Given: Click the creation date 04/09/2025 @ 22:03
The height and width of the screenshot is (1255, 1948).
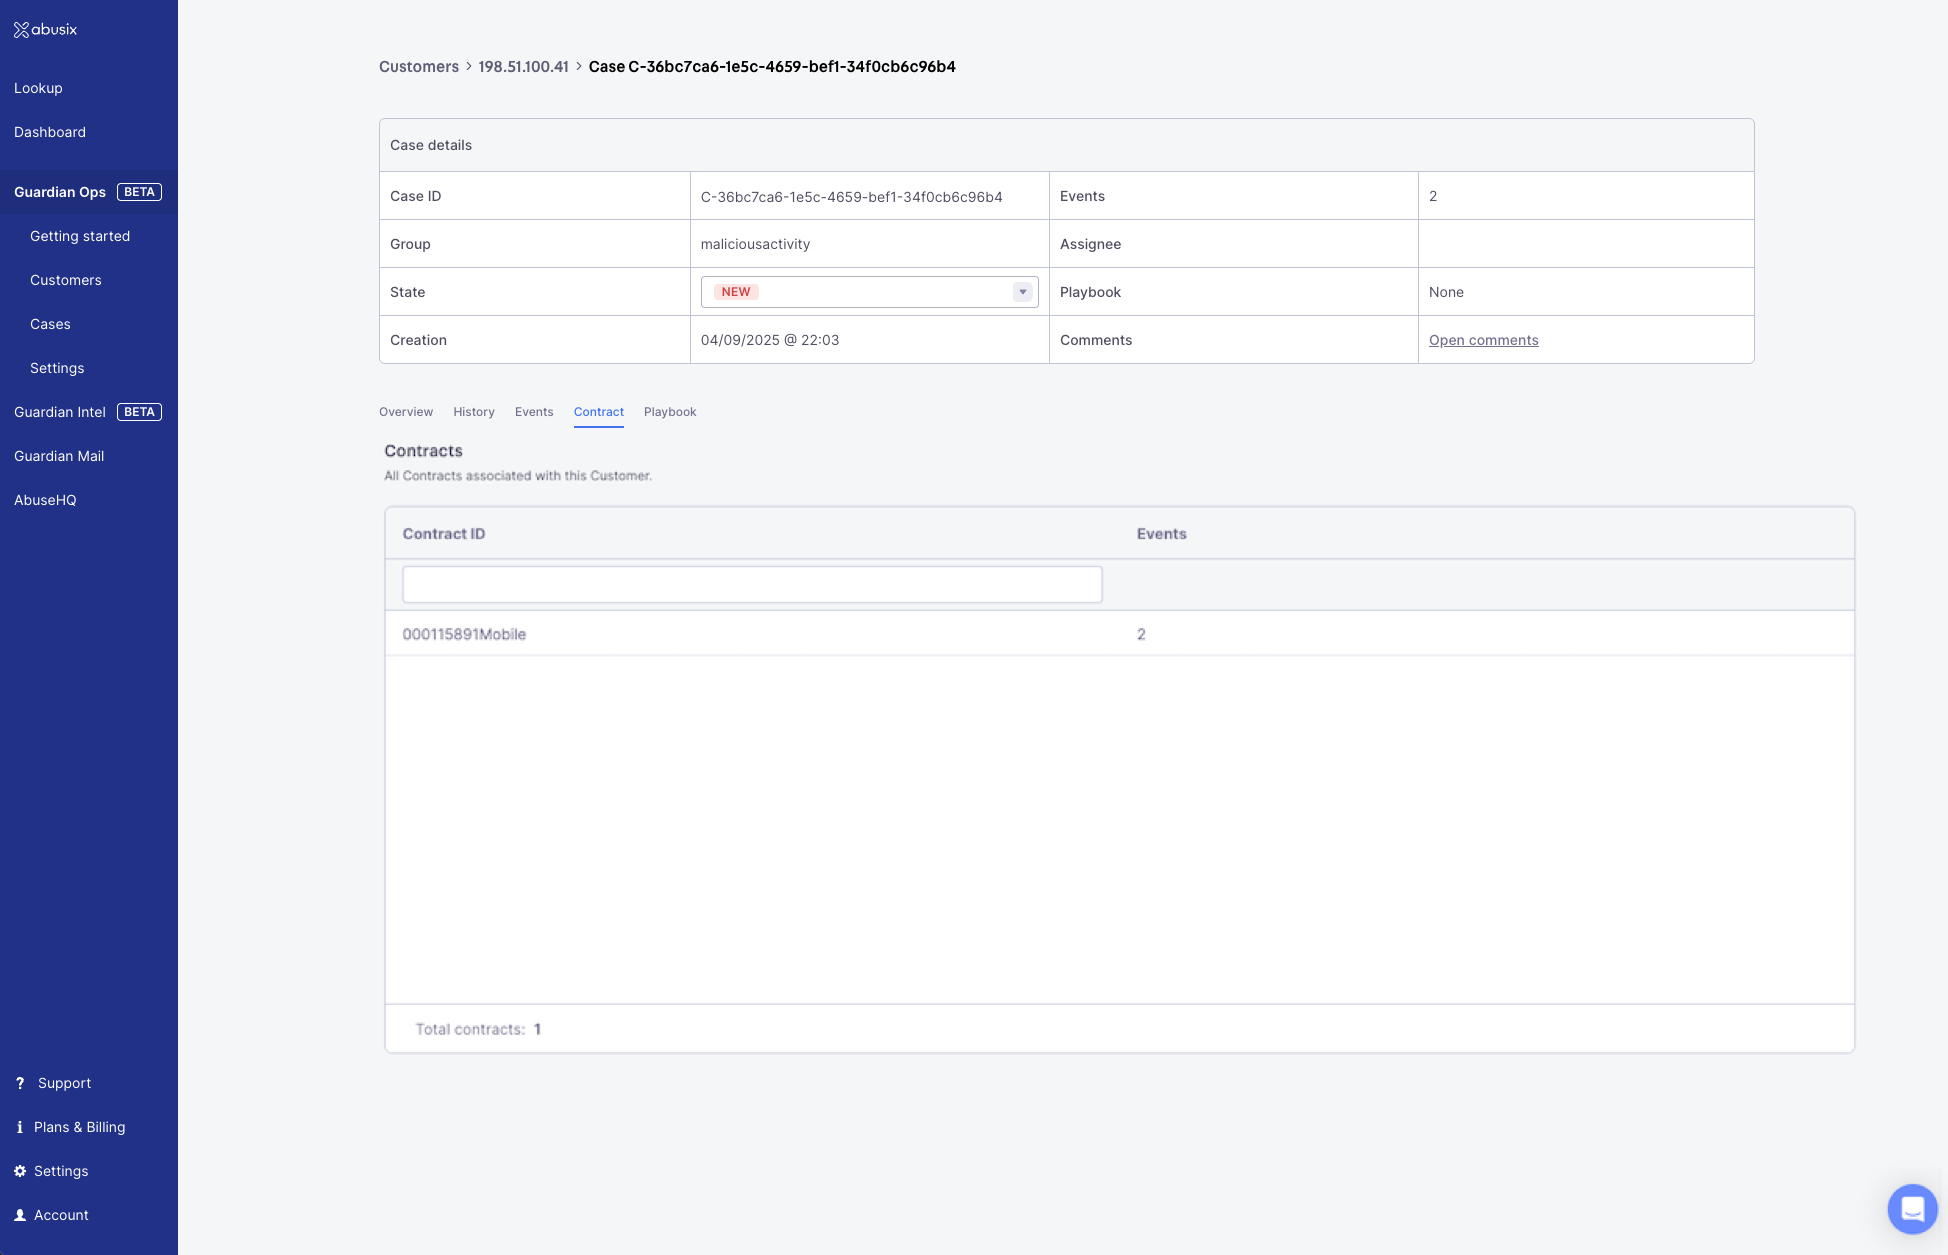Looking at the screenshot, I should click(770, 340).
